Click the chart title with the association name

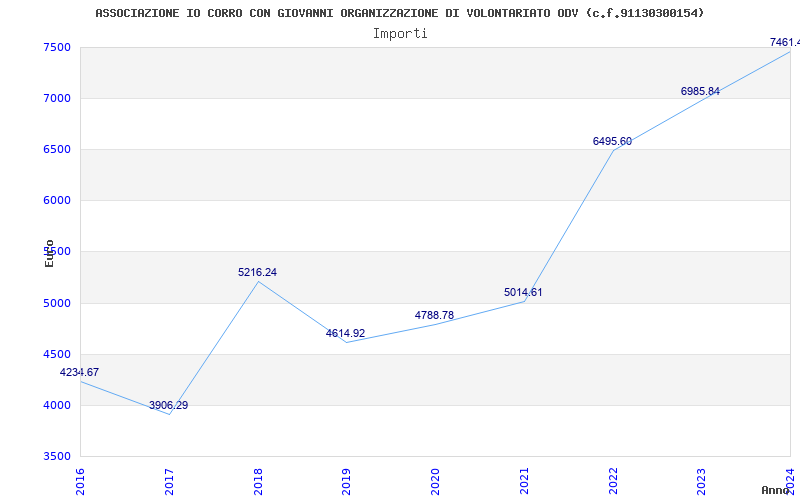399,13
